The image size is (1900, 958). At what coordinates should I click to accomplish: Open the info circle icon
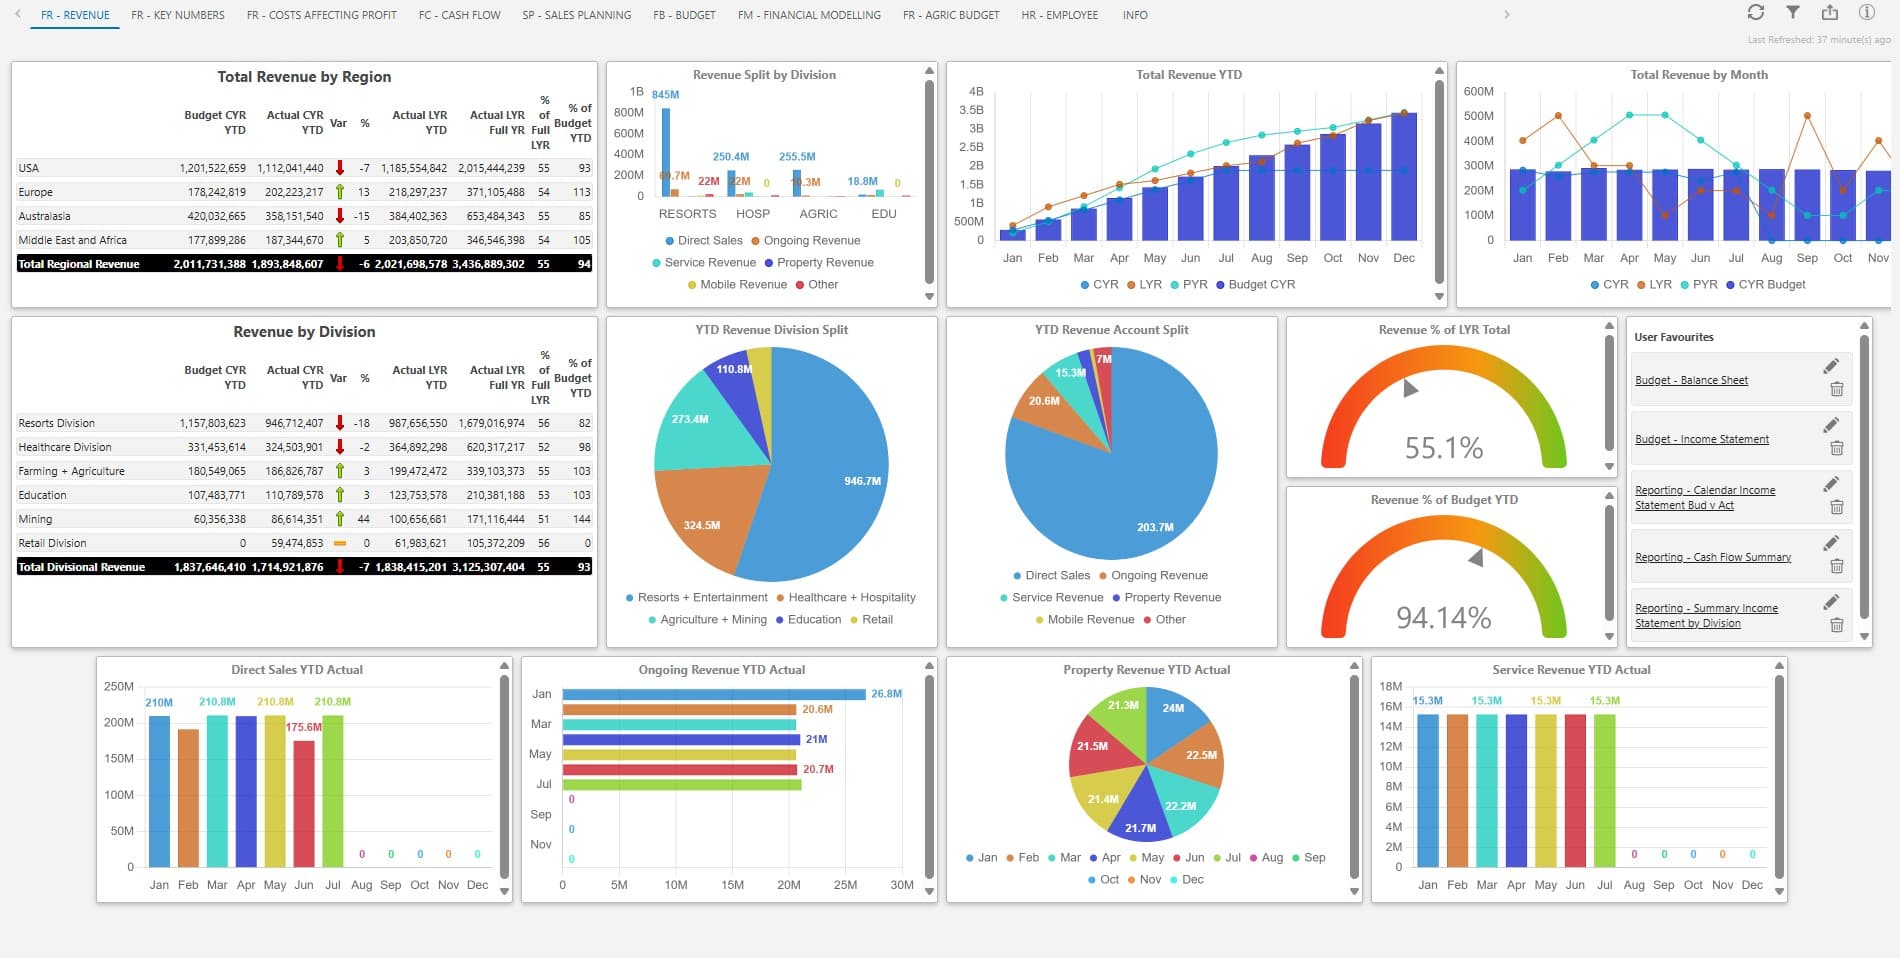[x=1867, y=12]
